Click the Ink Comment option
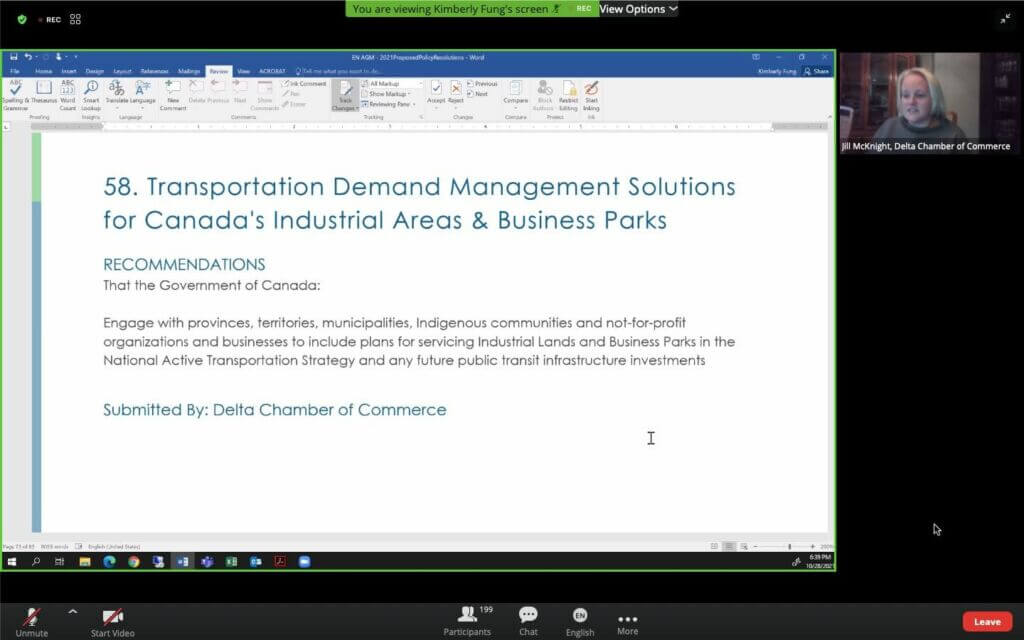The height and width of the screenshot is (640, 1024). pos(304,84)
